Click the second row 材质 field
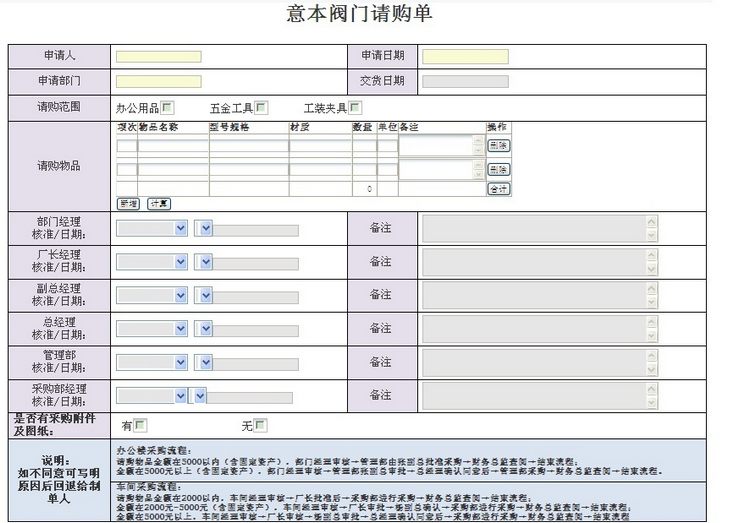This screenshot has width=750, height=523. pos(320,169)
